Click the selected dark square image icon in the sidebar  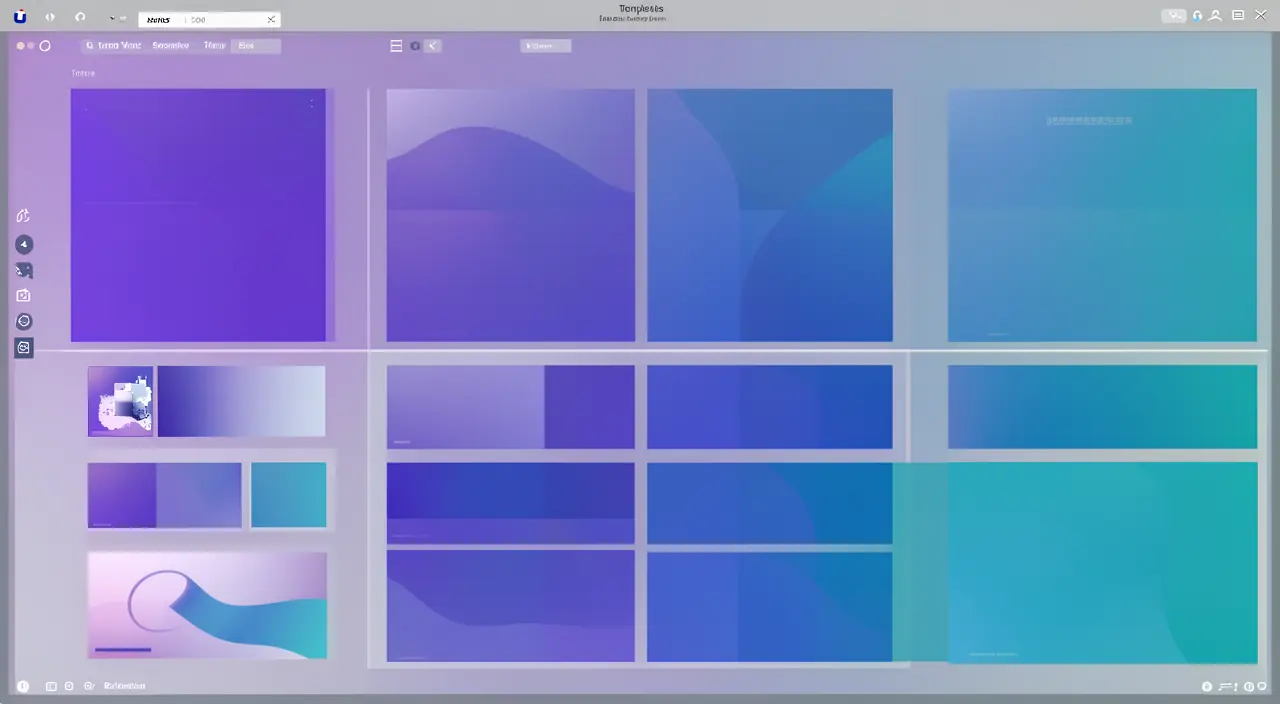pyautogui.click(x=24, y=347)
